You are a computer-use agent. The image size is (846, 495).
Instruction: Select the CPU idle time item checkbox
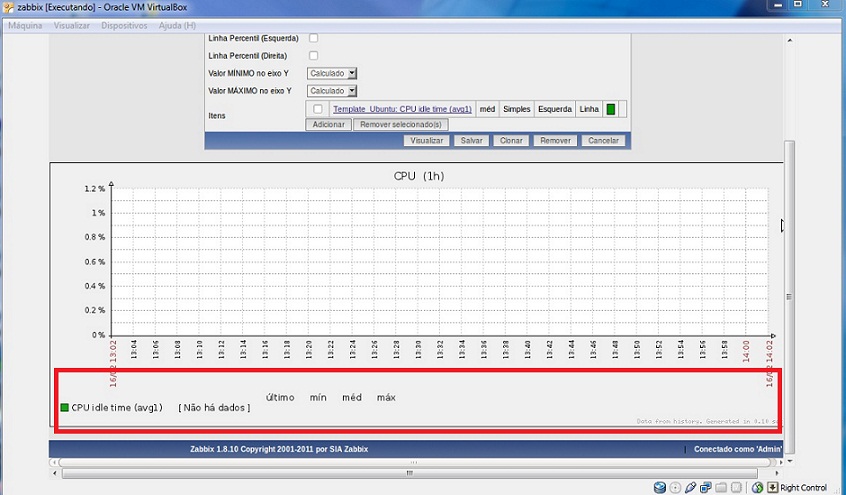(318, 109)
